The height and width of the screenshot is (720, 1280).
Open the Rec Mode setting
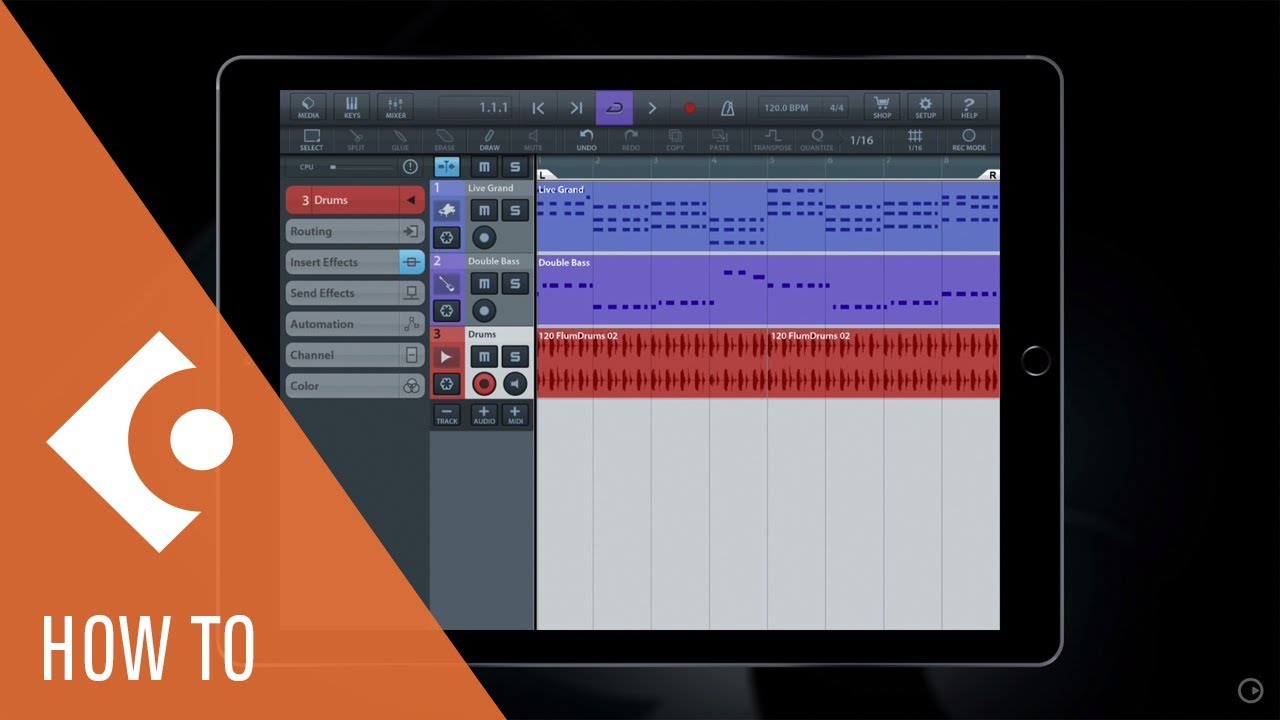coord(968,140)
